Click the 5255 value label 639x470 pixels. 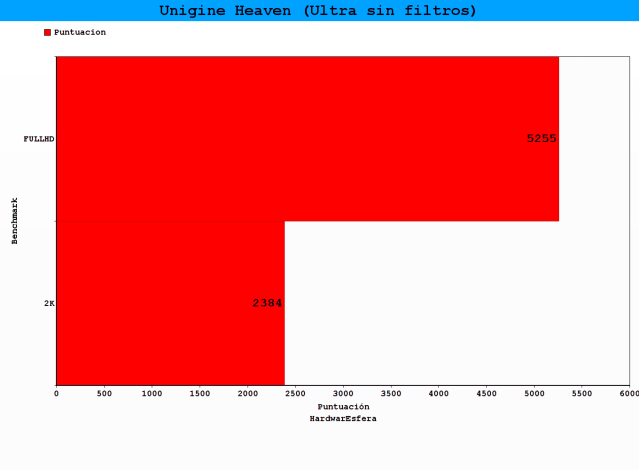(x=542, y=139)
